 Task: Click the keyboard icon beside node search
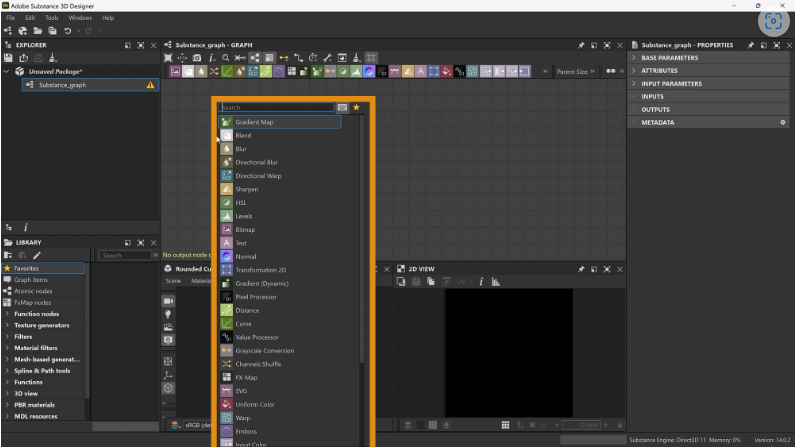pos(342,107)
